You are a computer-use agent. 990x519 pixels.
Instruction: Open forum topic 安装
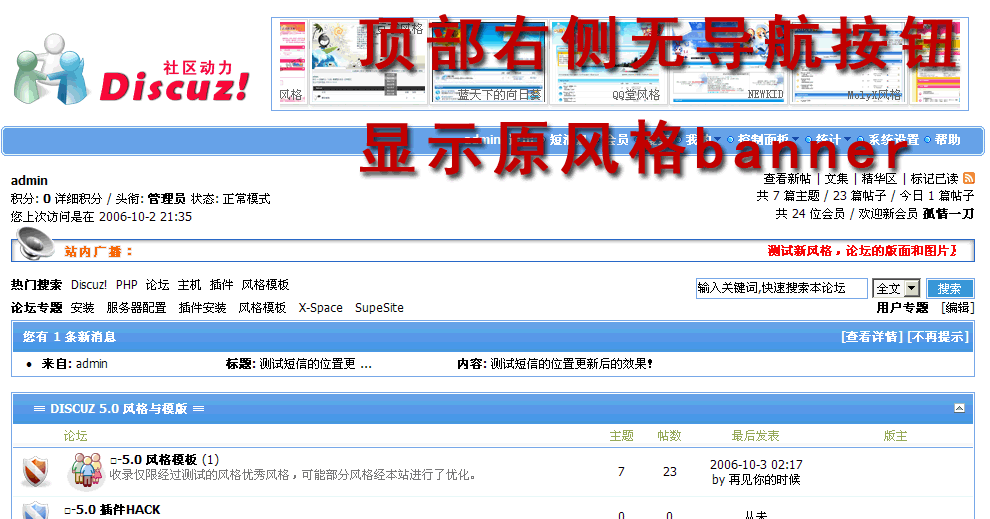tap(83, 307)
